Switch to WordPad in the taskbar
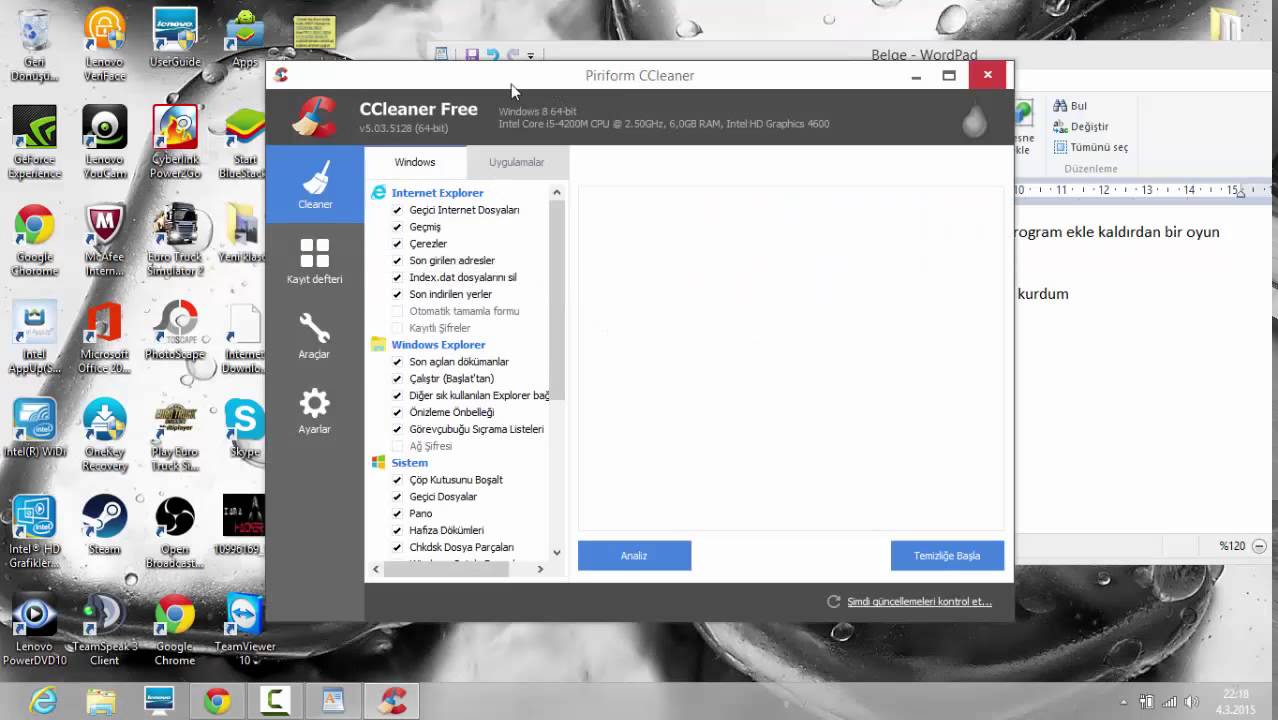The width and height of the screenshot is (1278, 720). tap(333, 701)
